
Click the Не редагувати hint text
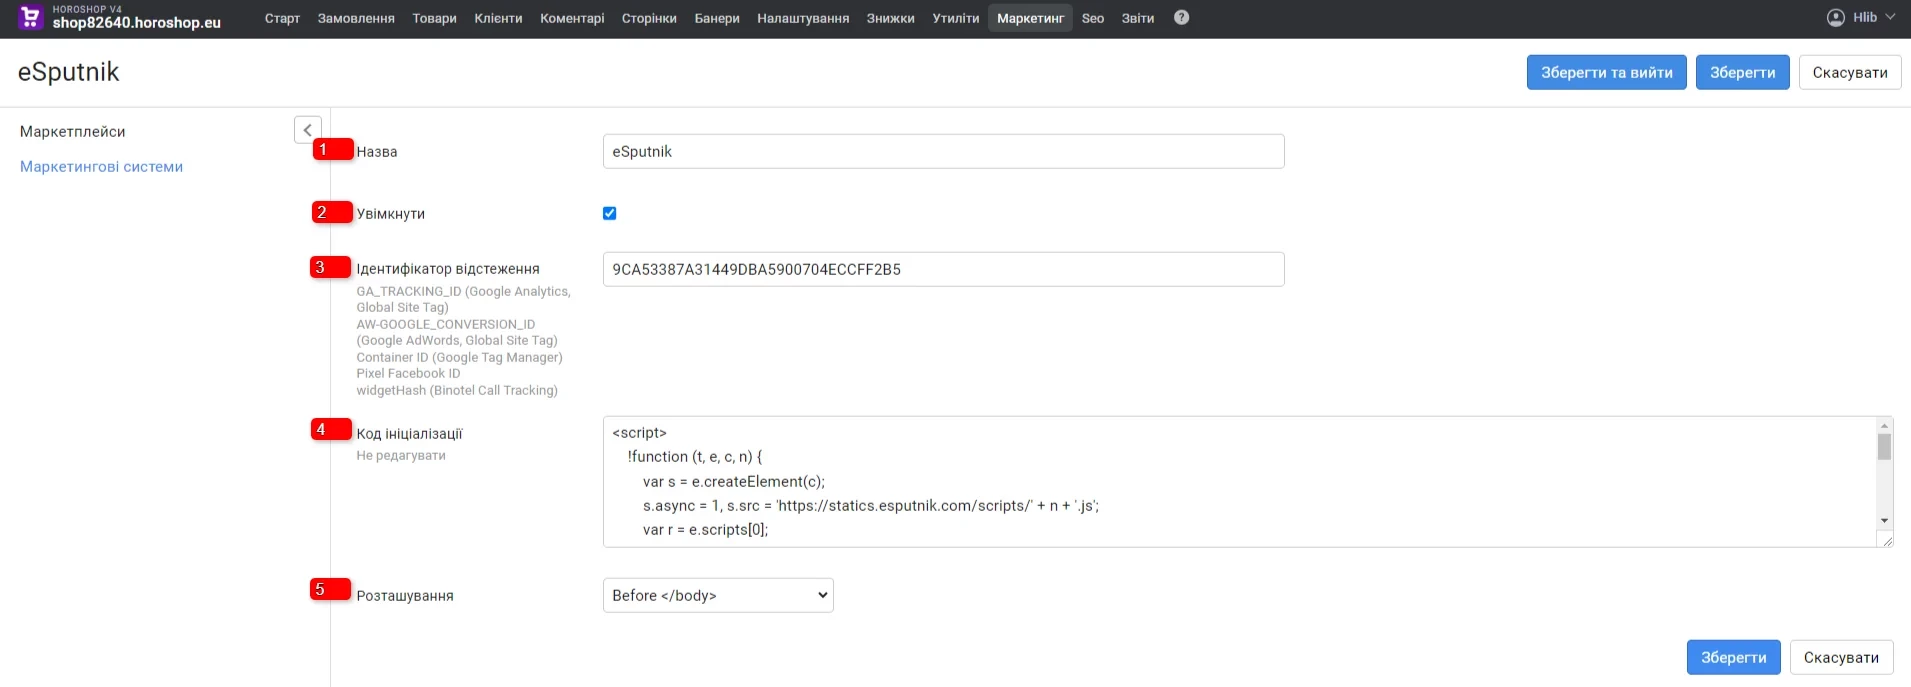(401, 455)
